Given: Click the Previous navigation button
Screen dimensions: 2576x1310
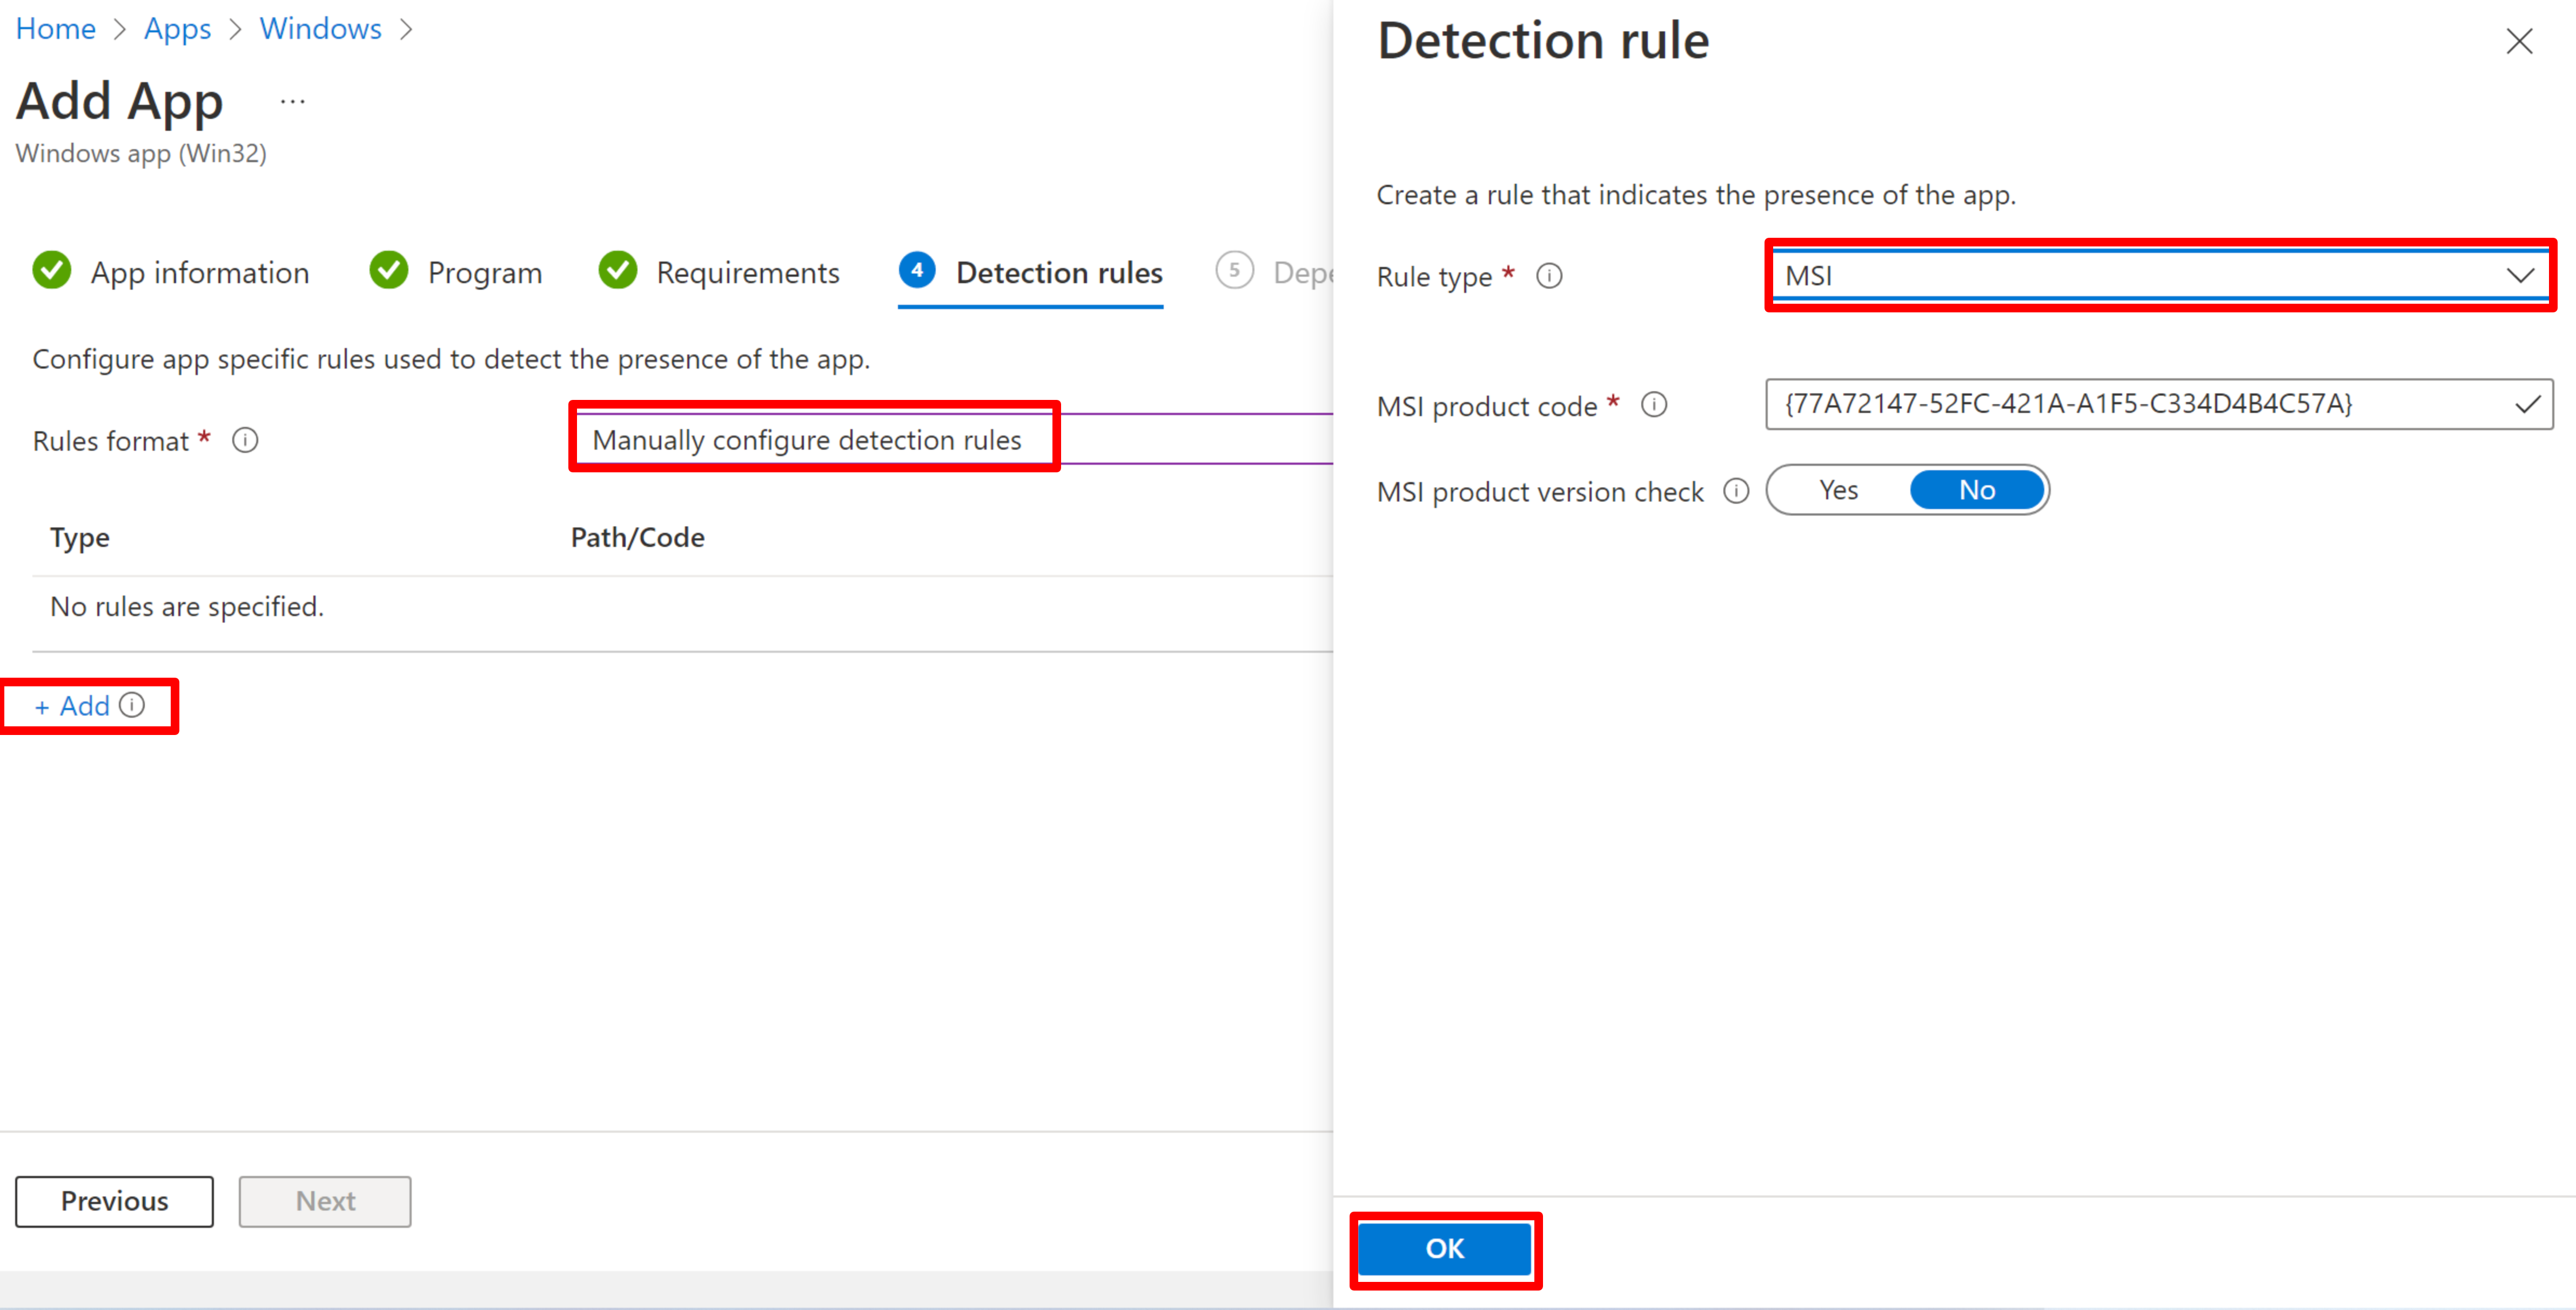Looking at the screenshot, I should tap(113, 1200).
